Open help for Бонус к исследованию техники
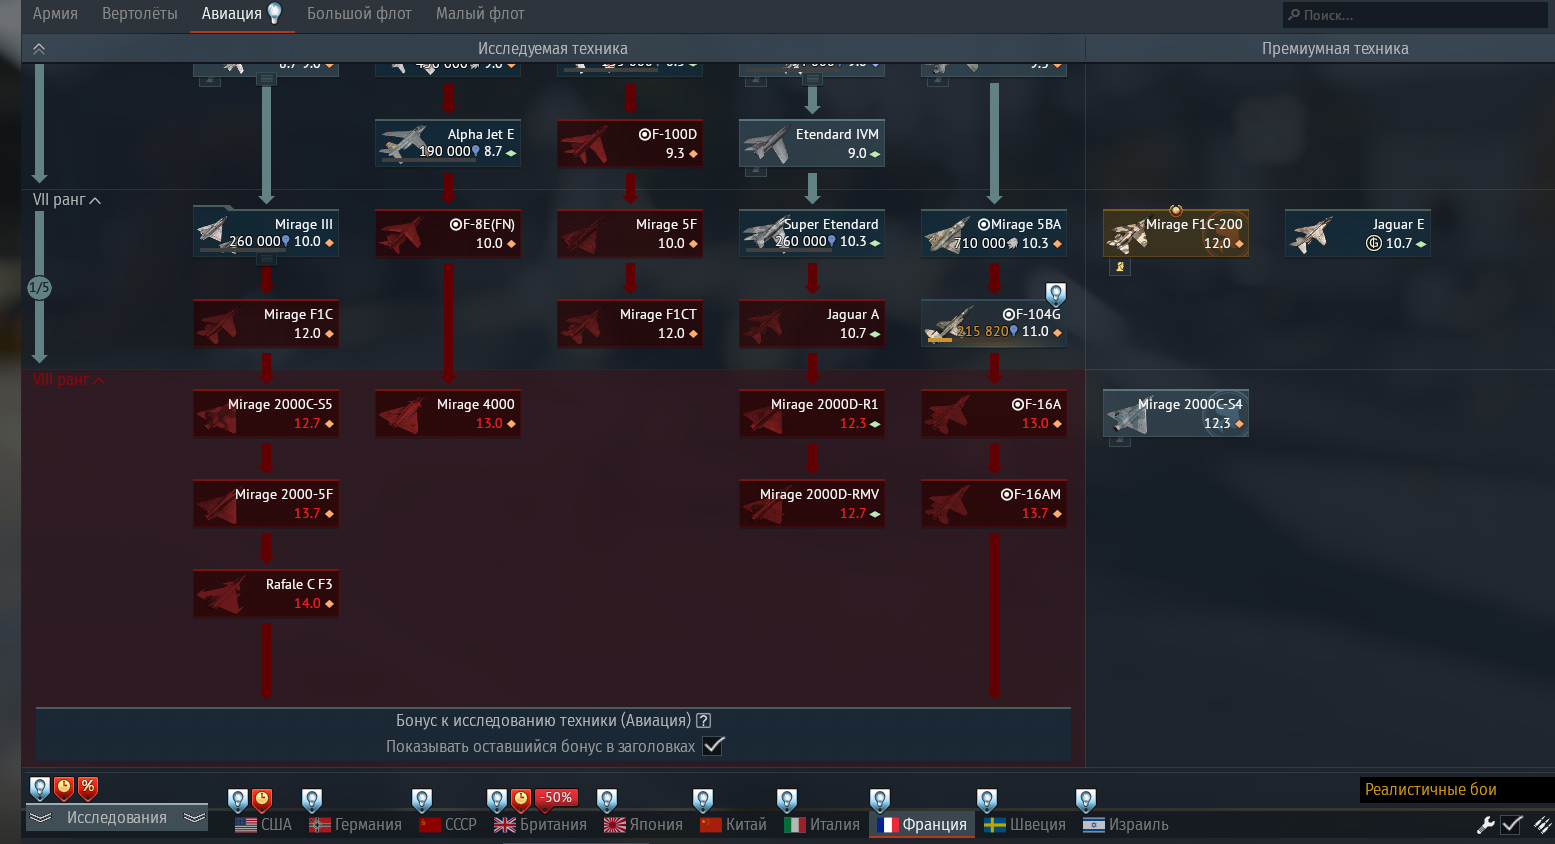Screen dimensions: 1555x844 (x=704, y=720)
